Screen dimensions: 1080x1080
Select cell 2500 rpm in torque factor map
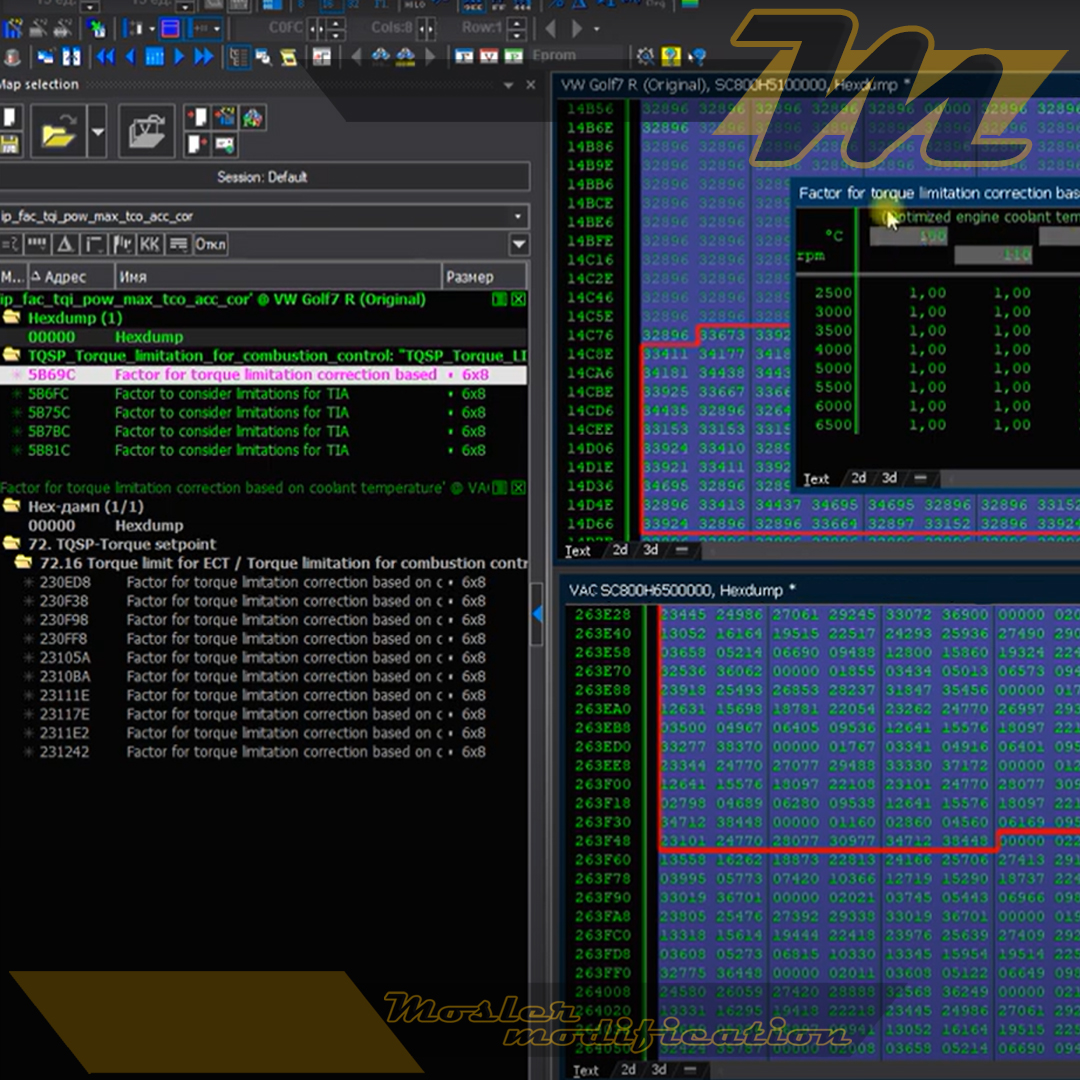tap(833, 293)
